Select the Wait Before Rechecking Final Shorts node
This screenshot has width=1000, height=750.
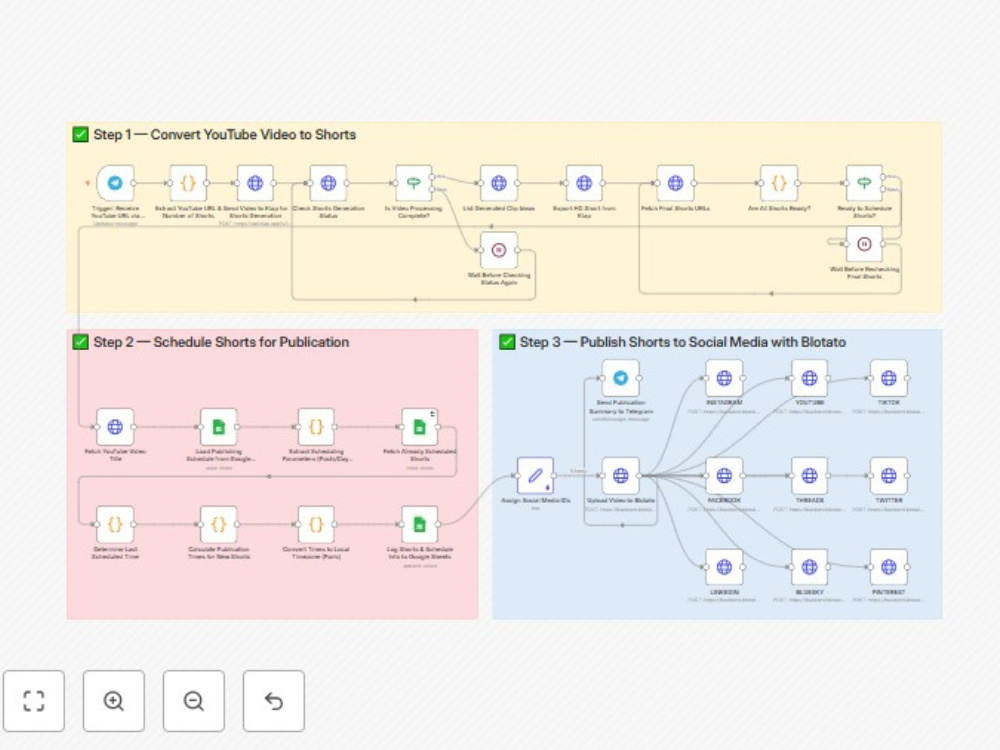[864, 244]
